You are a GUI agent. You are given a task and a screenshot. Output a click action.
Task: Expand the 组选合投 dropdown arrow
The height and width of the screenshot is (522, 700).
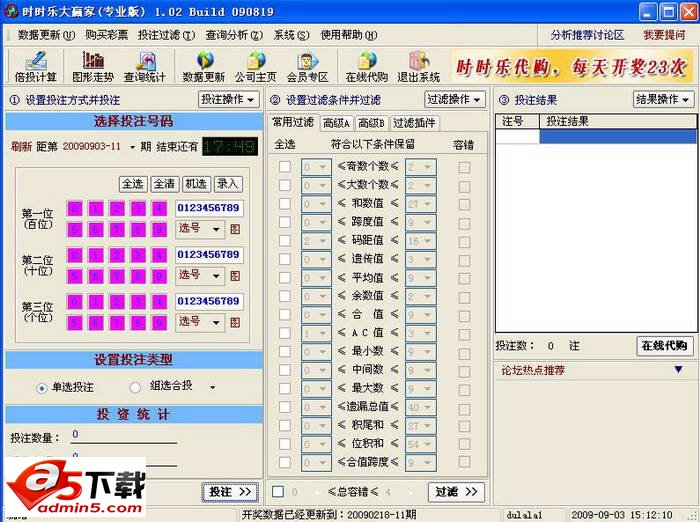212,387
